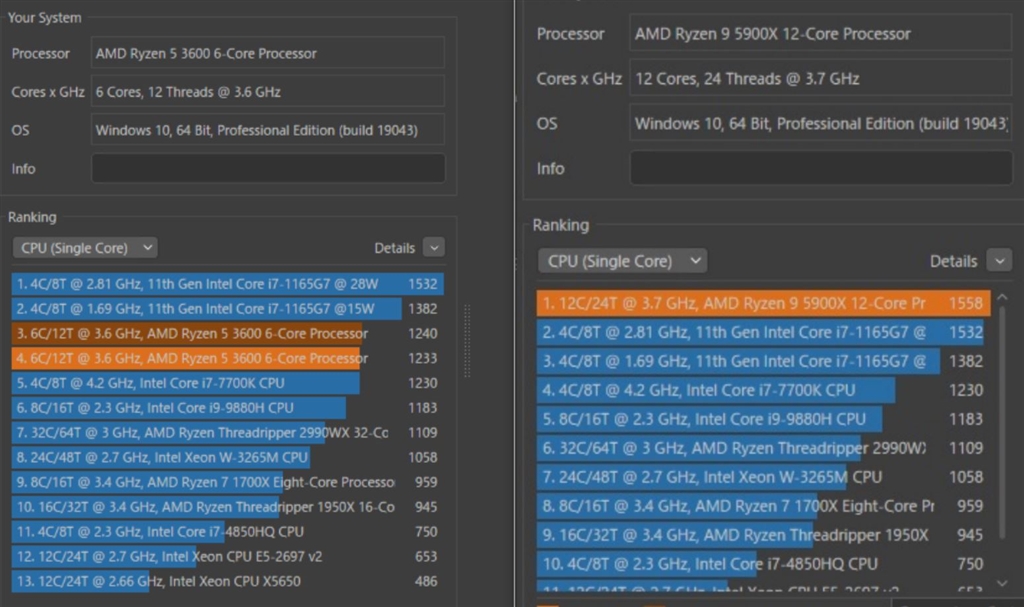Click the scrollbar up arrow on the right ranking list
The height and width of the screenshot is (607, 1024).
pyautogui.click(x=1004, y=297)
